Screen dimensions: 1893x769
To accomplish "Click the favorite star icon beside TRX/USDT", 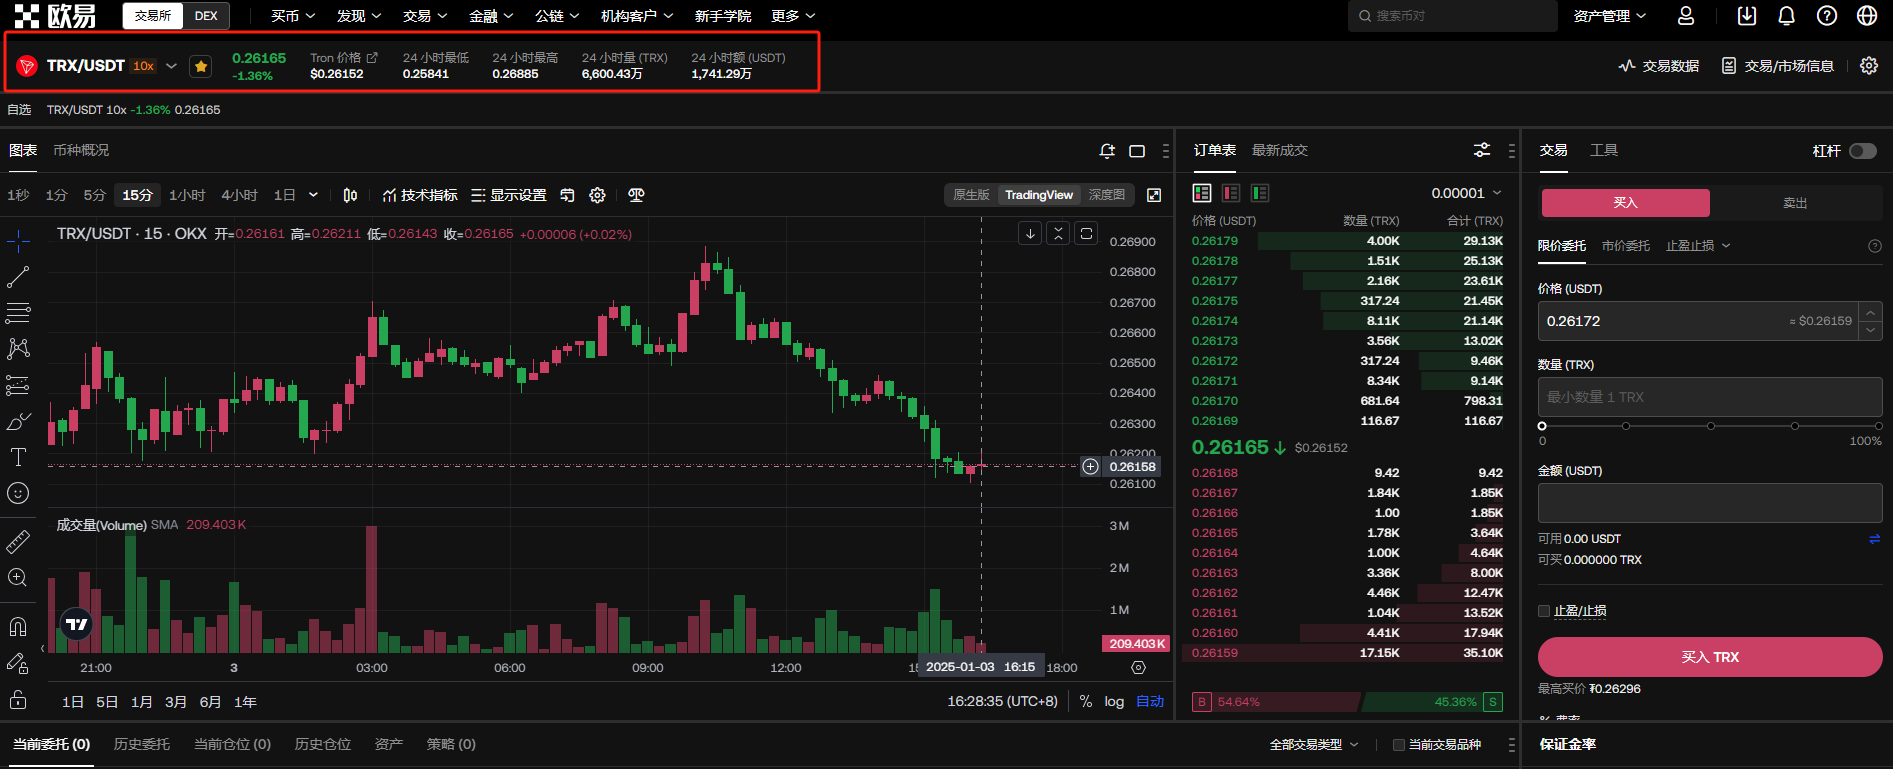I will (201, 66).
